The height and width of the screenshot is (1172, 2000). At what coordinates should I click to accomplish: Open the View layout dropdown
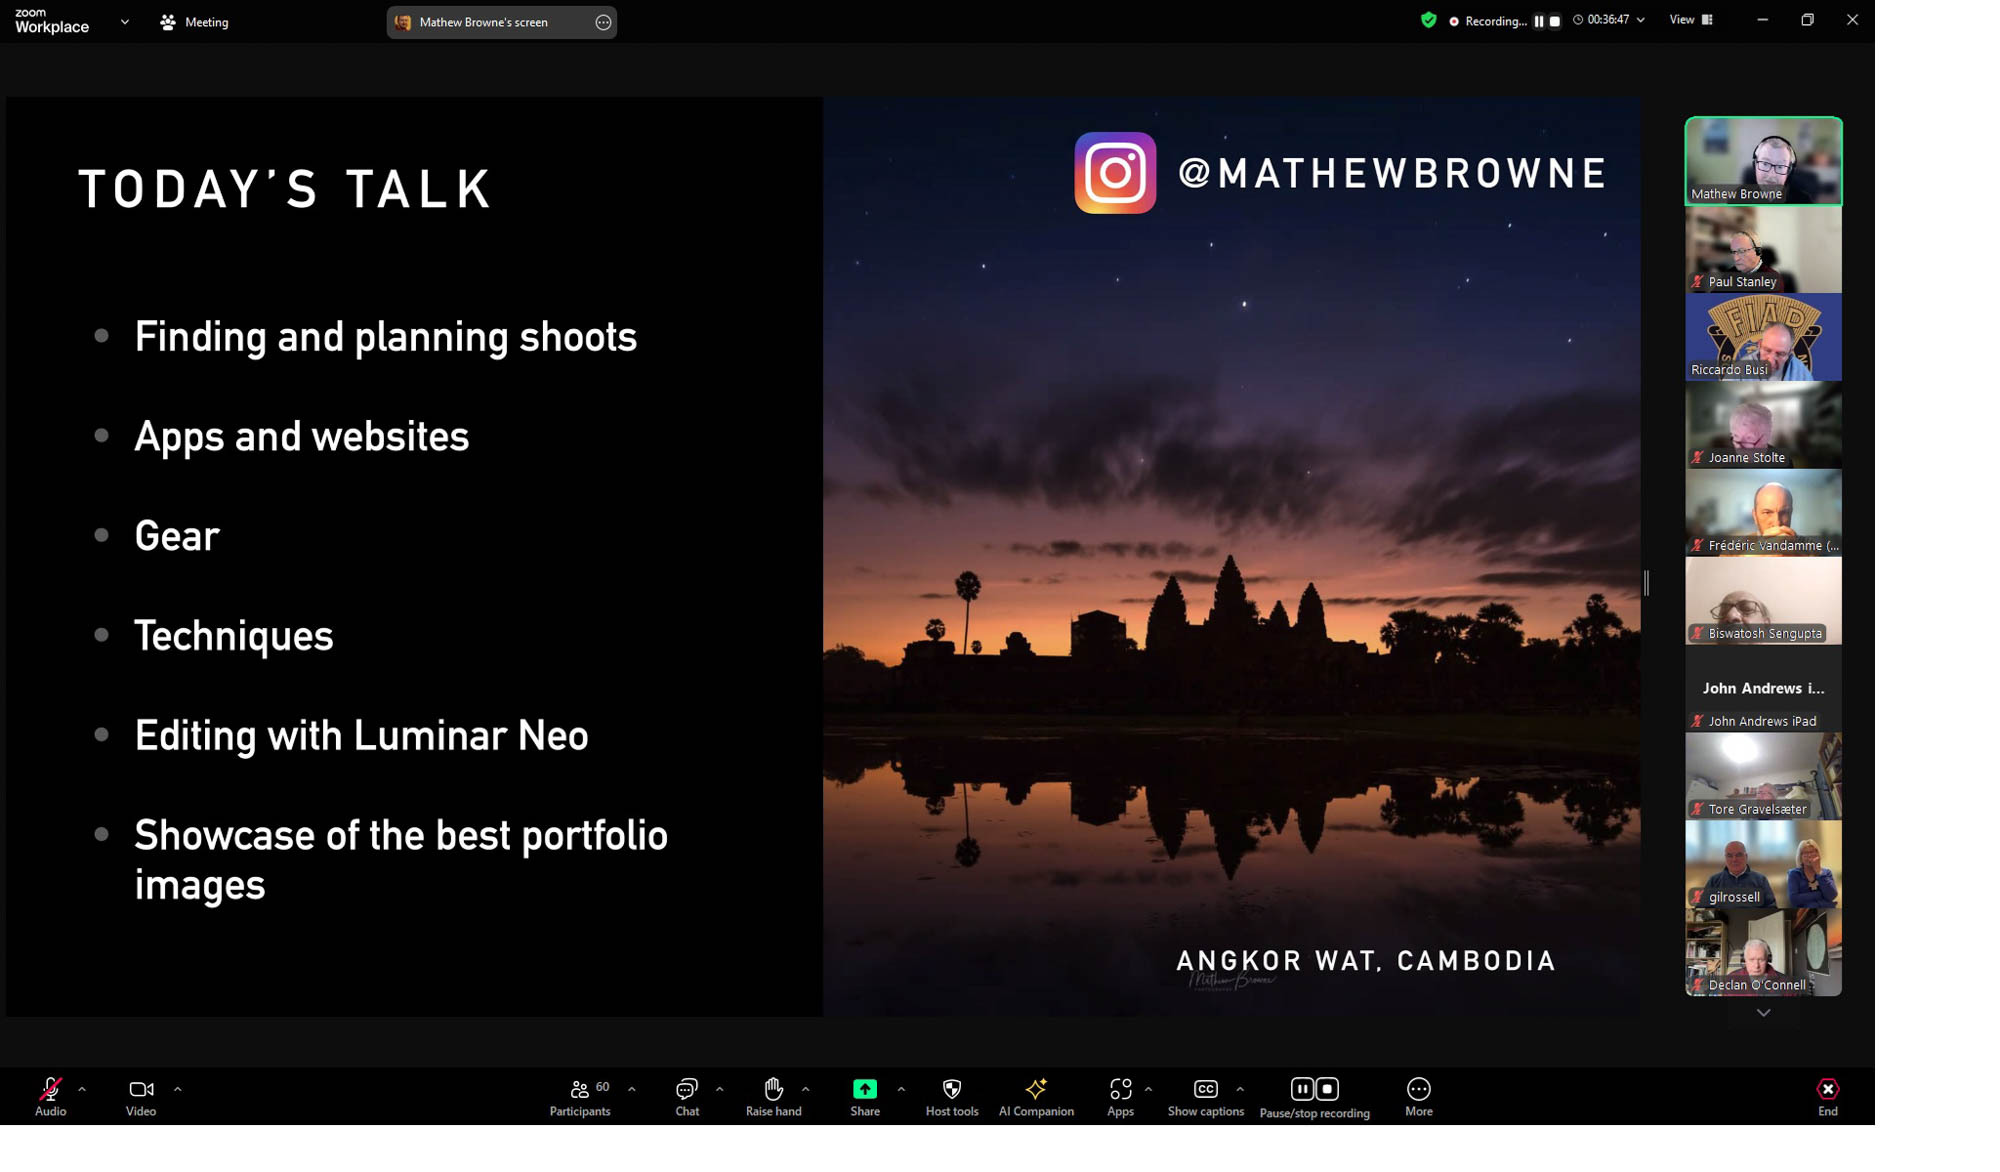pyautogui.click(x=1690, y=20)
